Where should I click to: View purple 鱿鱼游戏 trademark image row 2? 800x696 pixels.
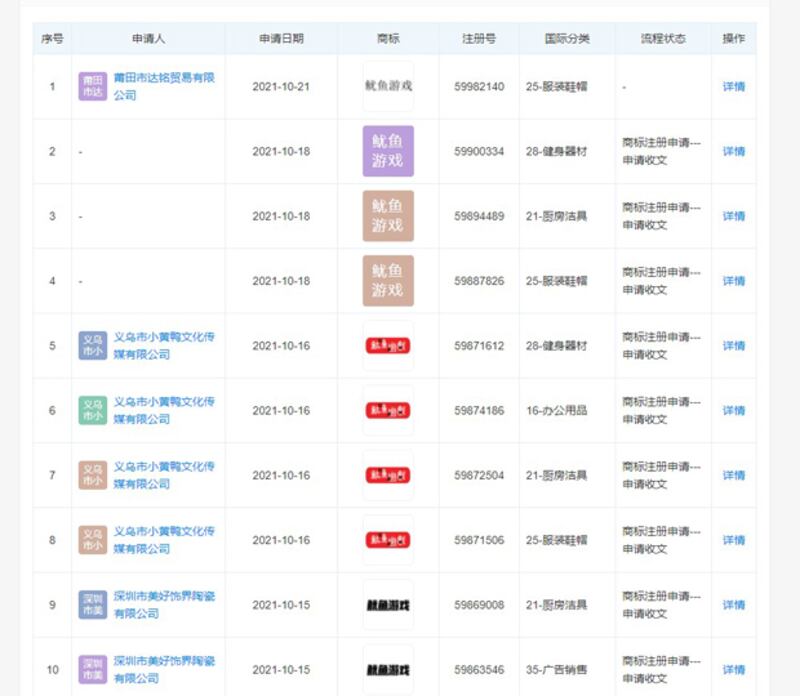coord(388,151)
